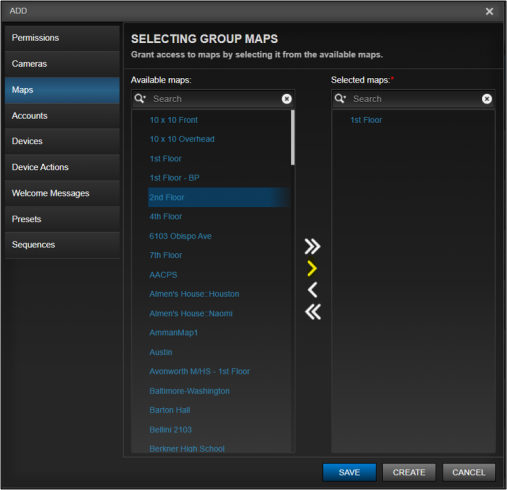Click the Available maps scrollbar thumb

[x=293, y=137]
